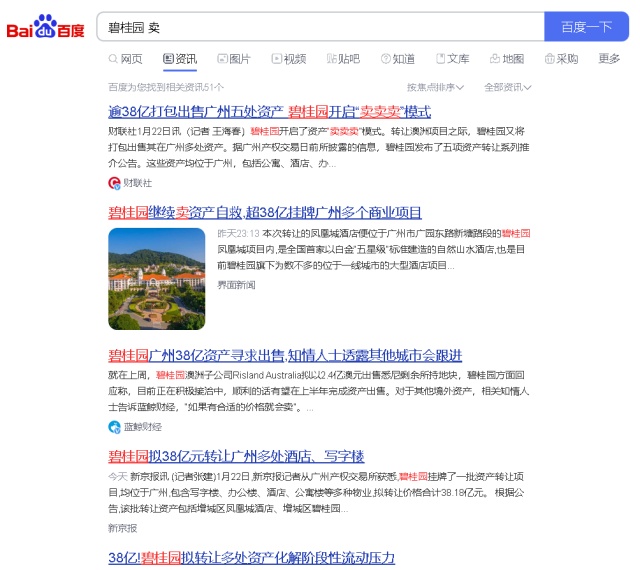
Task: Click the Baidu logo
Action: tap(45, 27)
